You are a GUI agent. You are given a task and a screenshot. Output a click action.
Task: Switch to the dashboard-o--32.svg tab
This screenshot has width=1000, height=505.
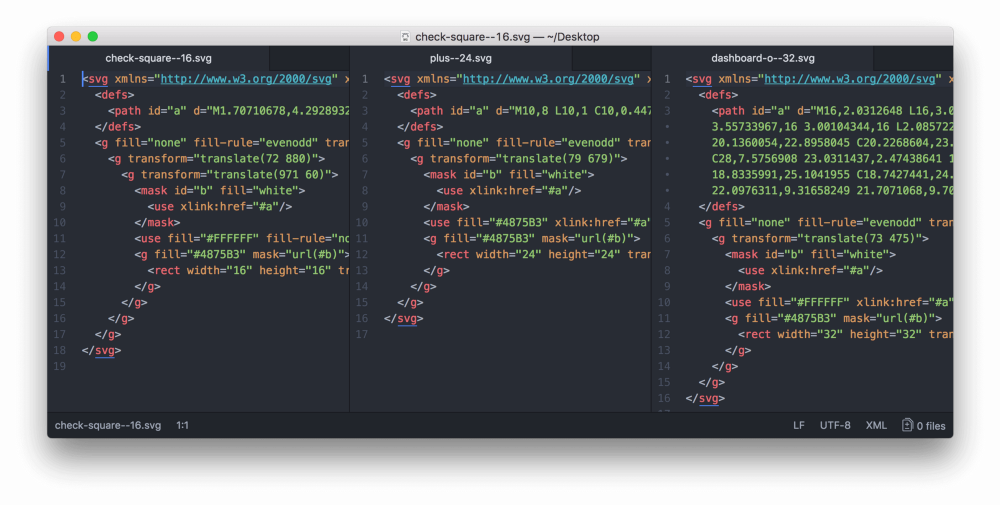pyautogui.click(x=763, y=58)
